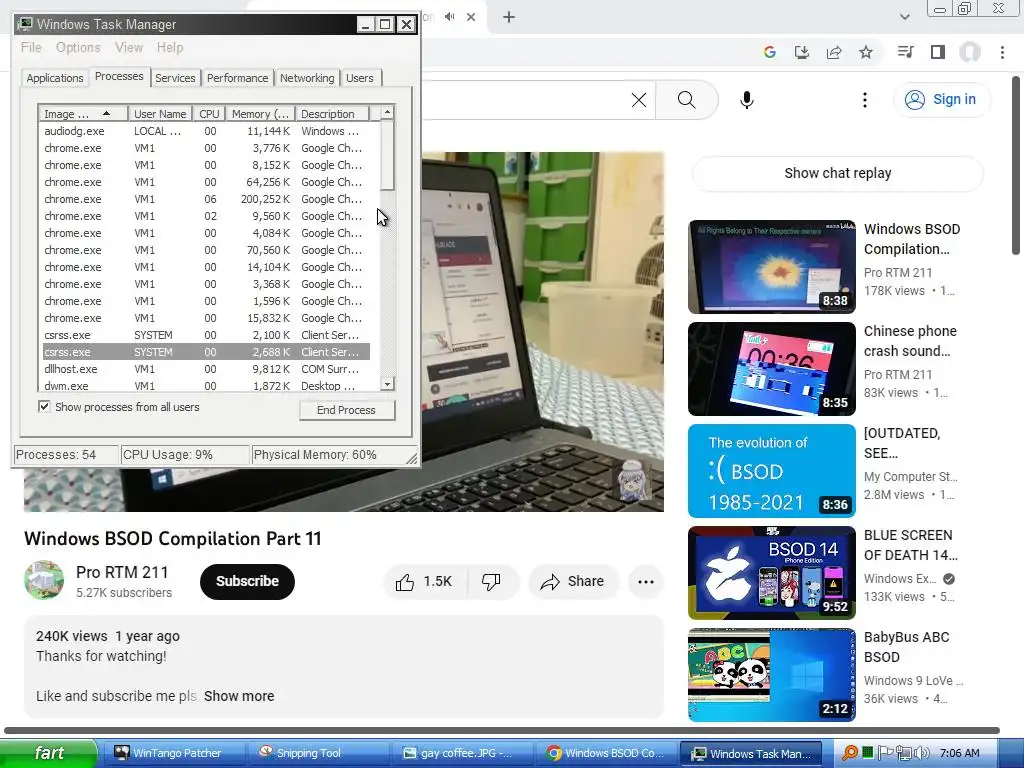This screenshot has height=768, width=1024.
Task: Sort processes by Memory column
Action: tap(261, 114)
